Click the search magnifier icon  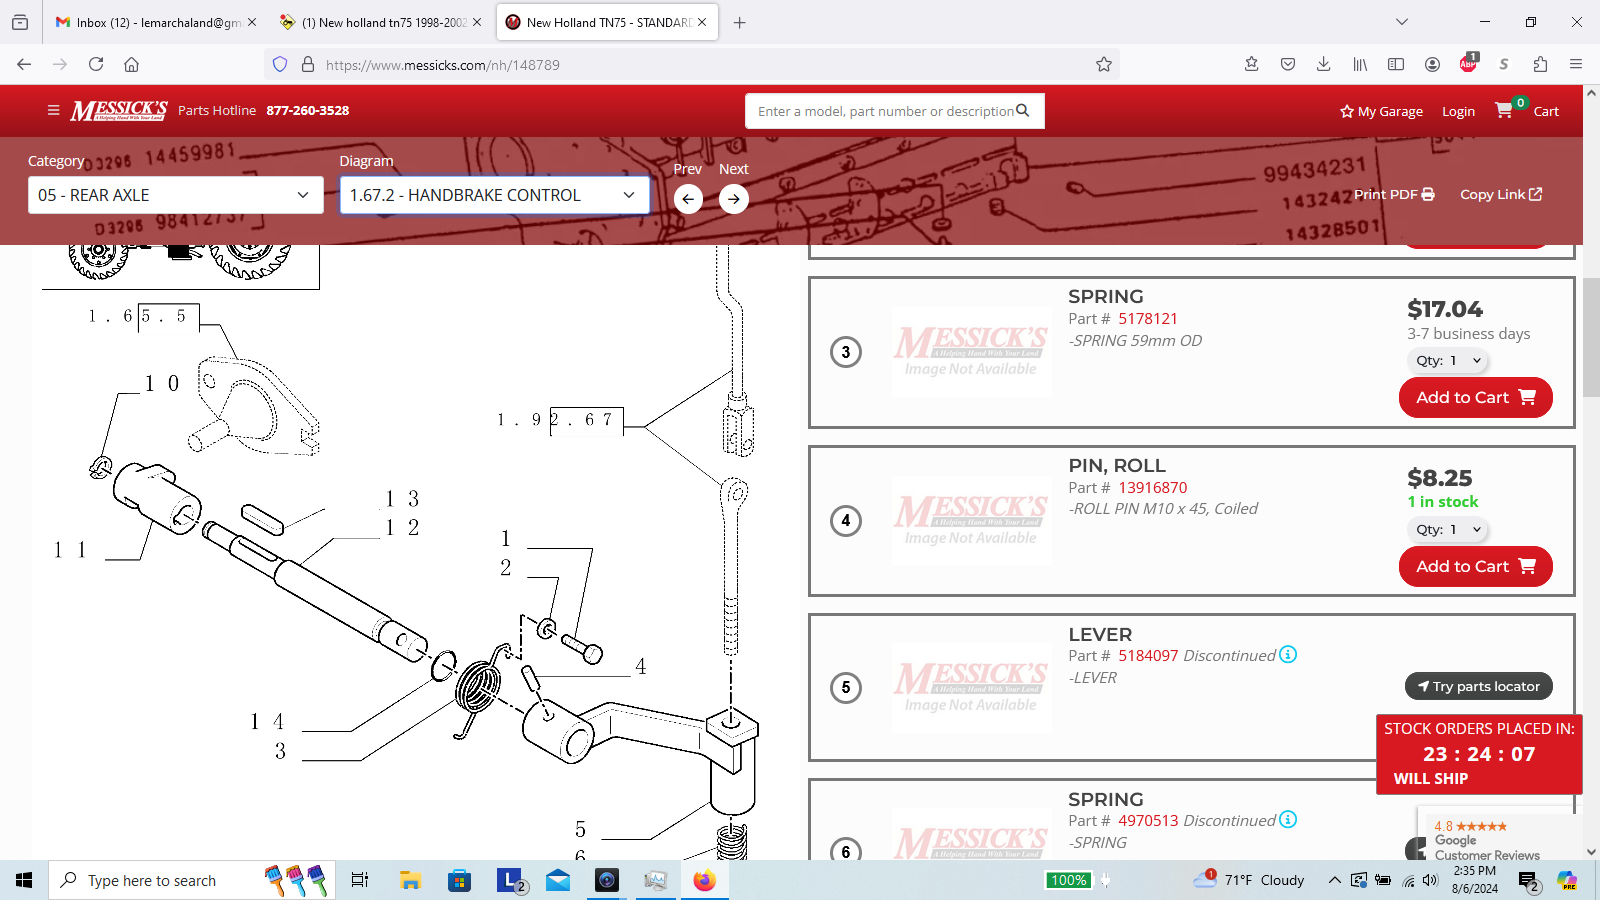(x=1022, y=111)
